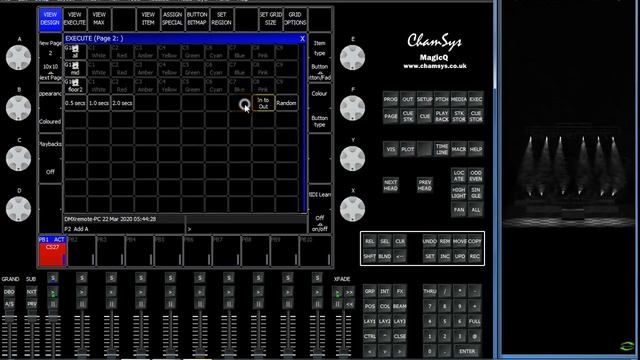Click the TIME LINE key
Screen dimensions: 640x360
click(x=442, y=149)
